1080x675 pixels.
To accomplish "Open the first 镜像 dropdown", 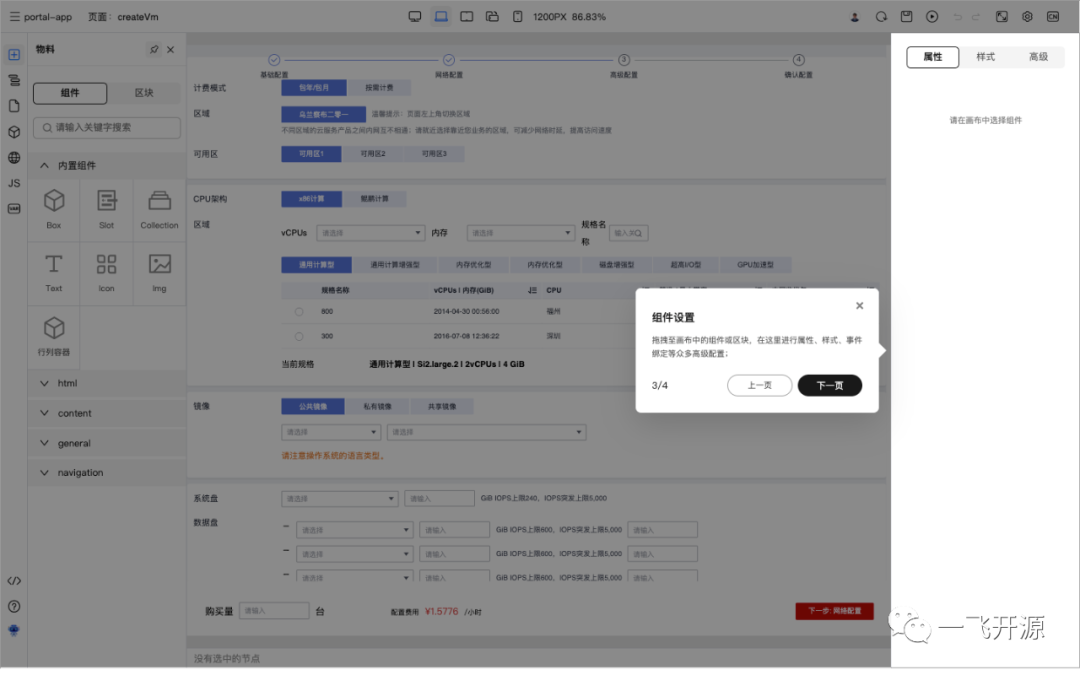I will (331, 432).
